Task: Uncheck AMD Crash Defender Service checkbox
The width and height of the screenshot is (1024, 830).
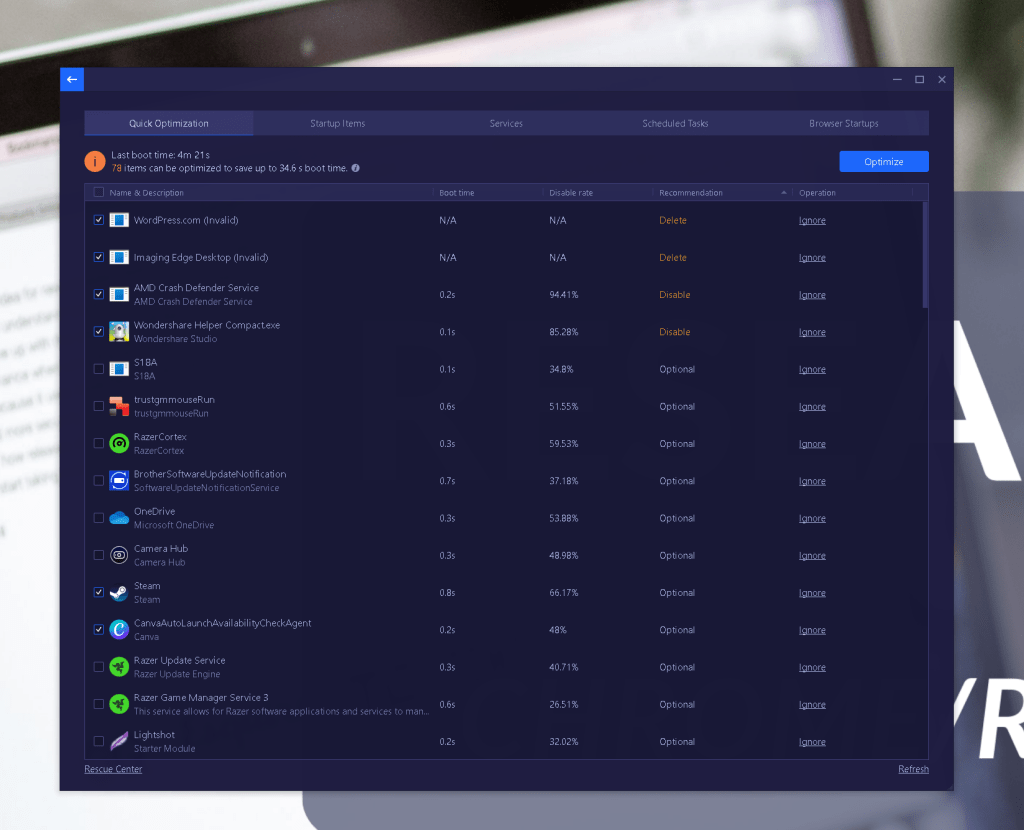Action: 99,295
